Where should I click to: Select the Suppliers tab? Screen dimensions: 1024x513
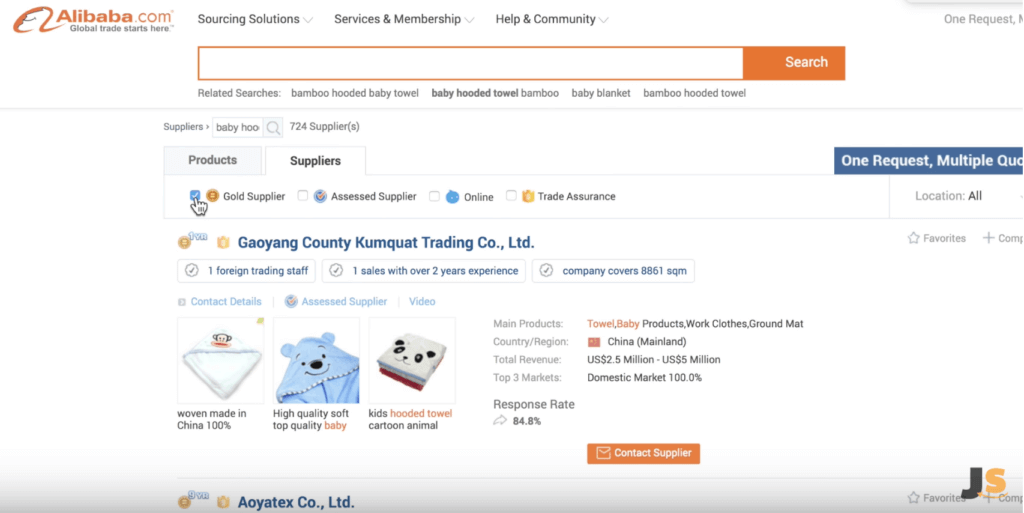click(315, 161)
